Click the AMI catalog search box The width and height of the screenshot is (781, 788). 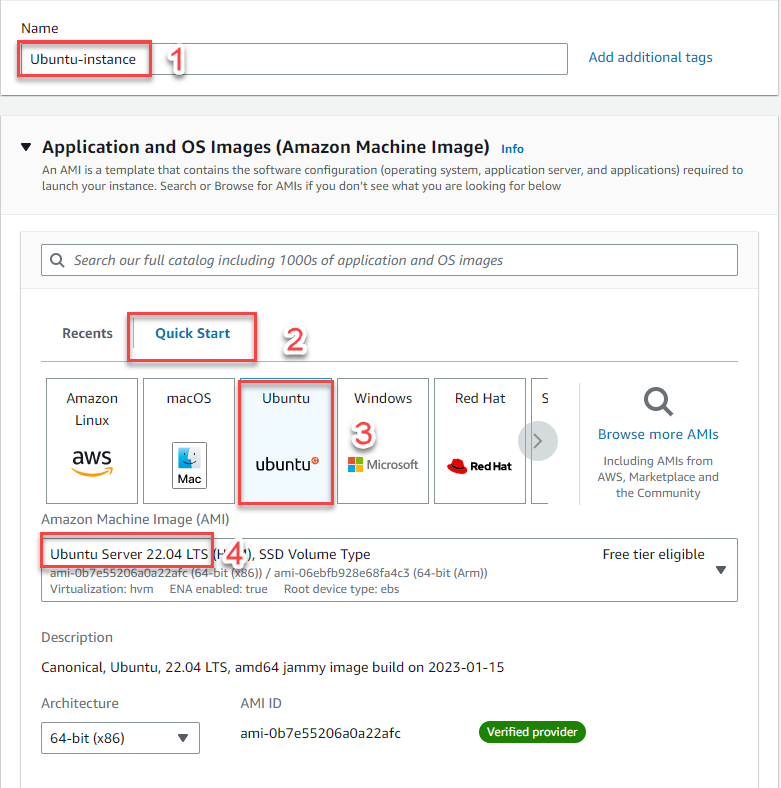tap(389, 260)
